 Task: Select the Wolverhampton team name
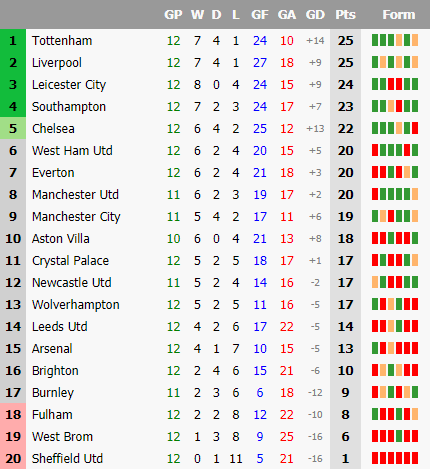(x=76, y=305)
